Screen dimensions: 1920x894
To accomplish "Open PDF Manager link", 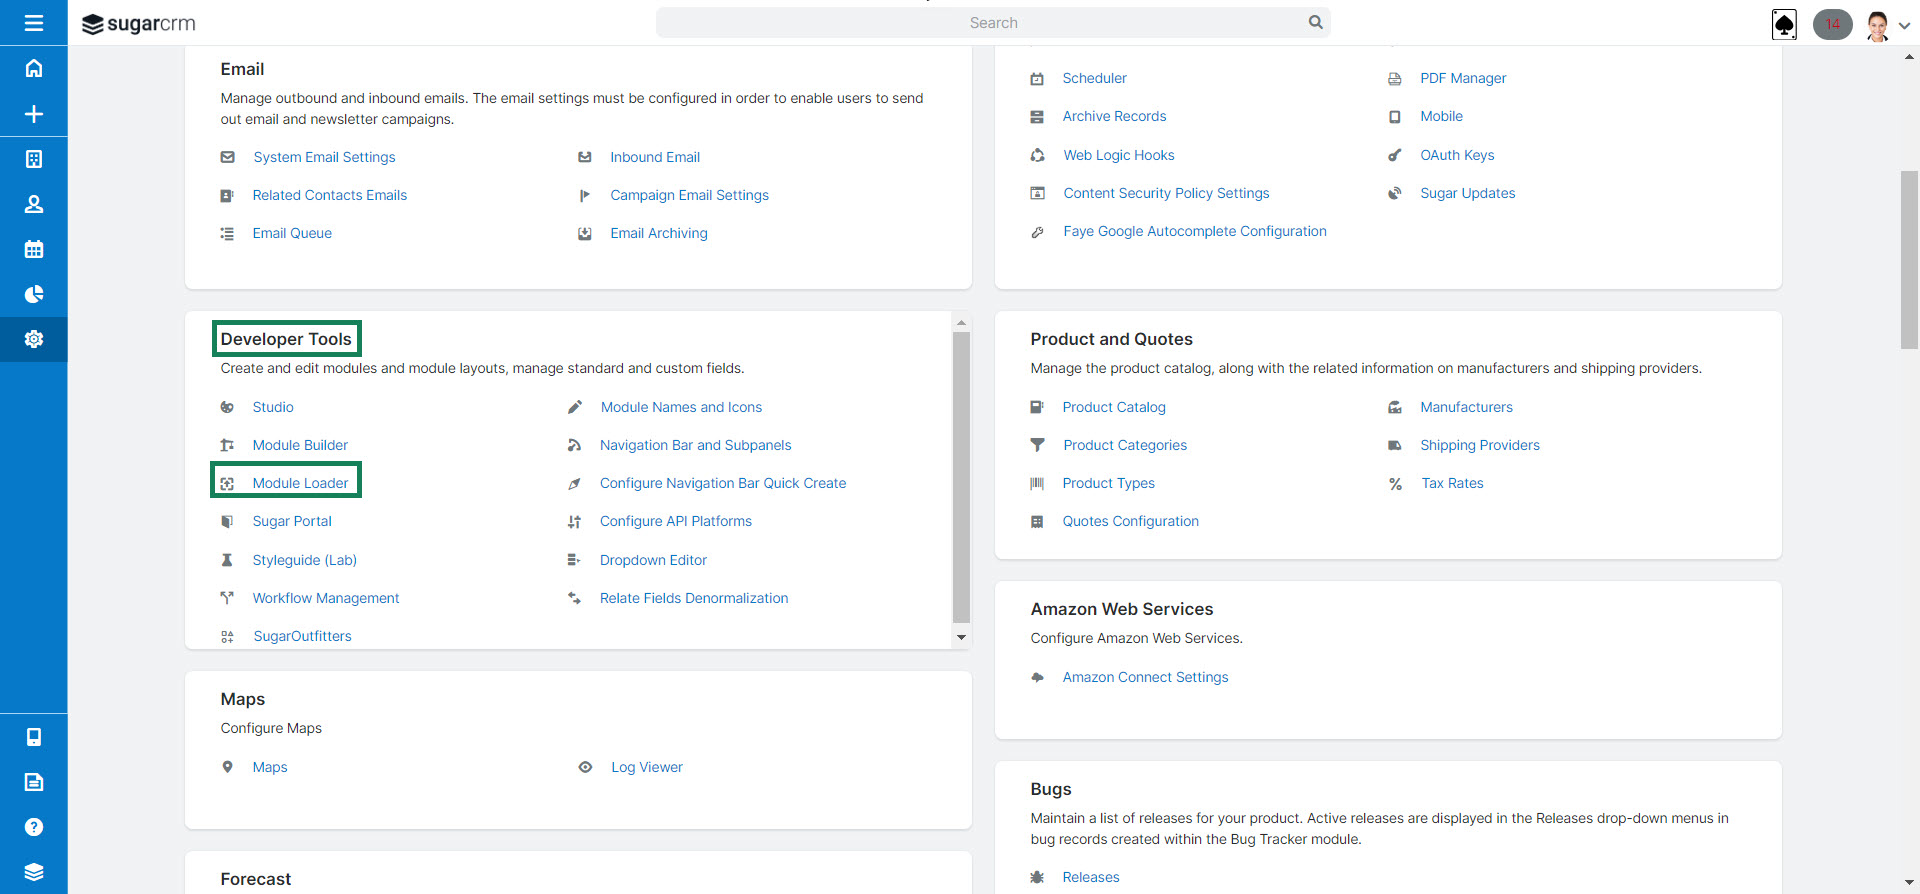I will point(1463,78).
